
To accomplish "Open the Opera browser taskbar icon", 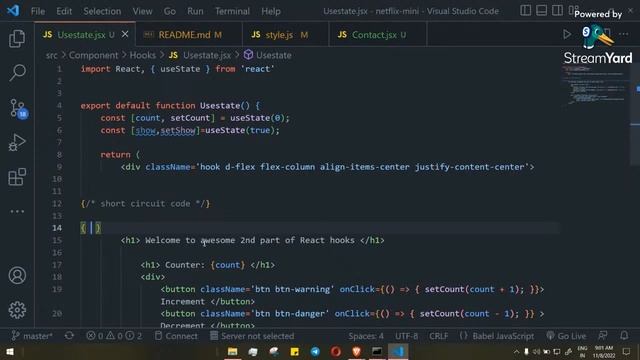I will tap(336, 351).
